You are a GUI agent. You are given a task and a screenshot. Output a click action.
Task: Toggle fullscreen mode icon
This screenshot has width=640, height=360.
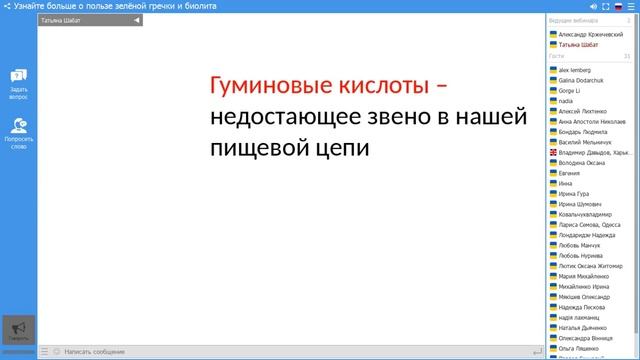click(x=606, y=7)
